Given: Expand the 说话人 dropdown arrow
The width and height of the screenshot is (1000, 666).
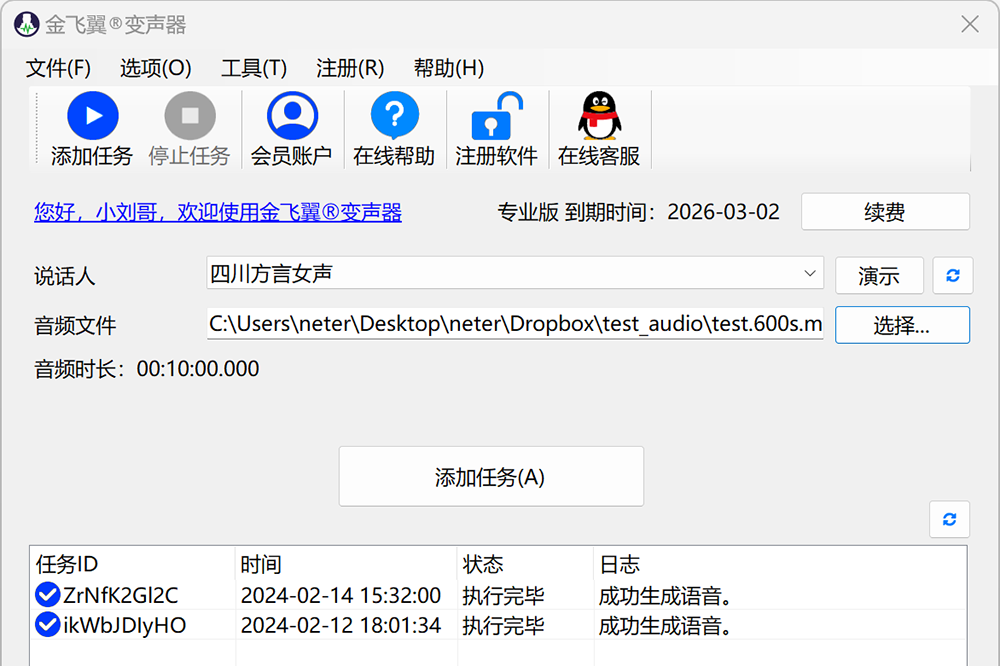Looking at the screenshot, I should tap(809, 273).
